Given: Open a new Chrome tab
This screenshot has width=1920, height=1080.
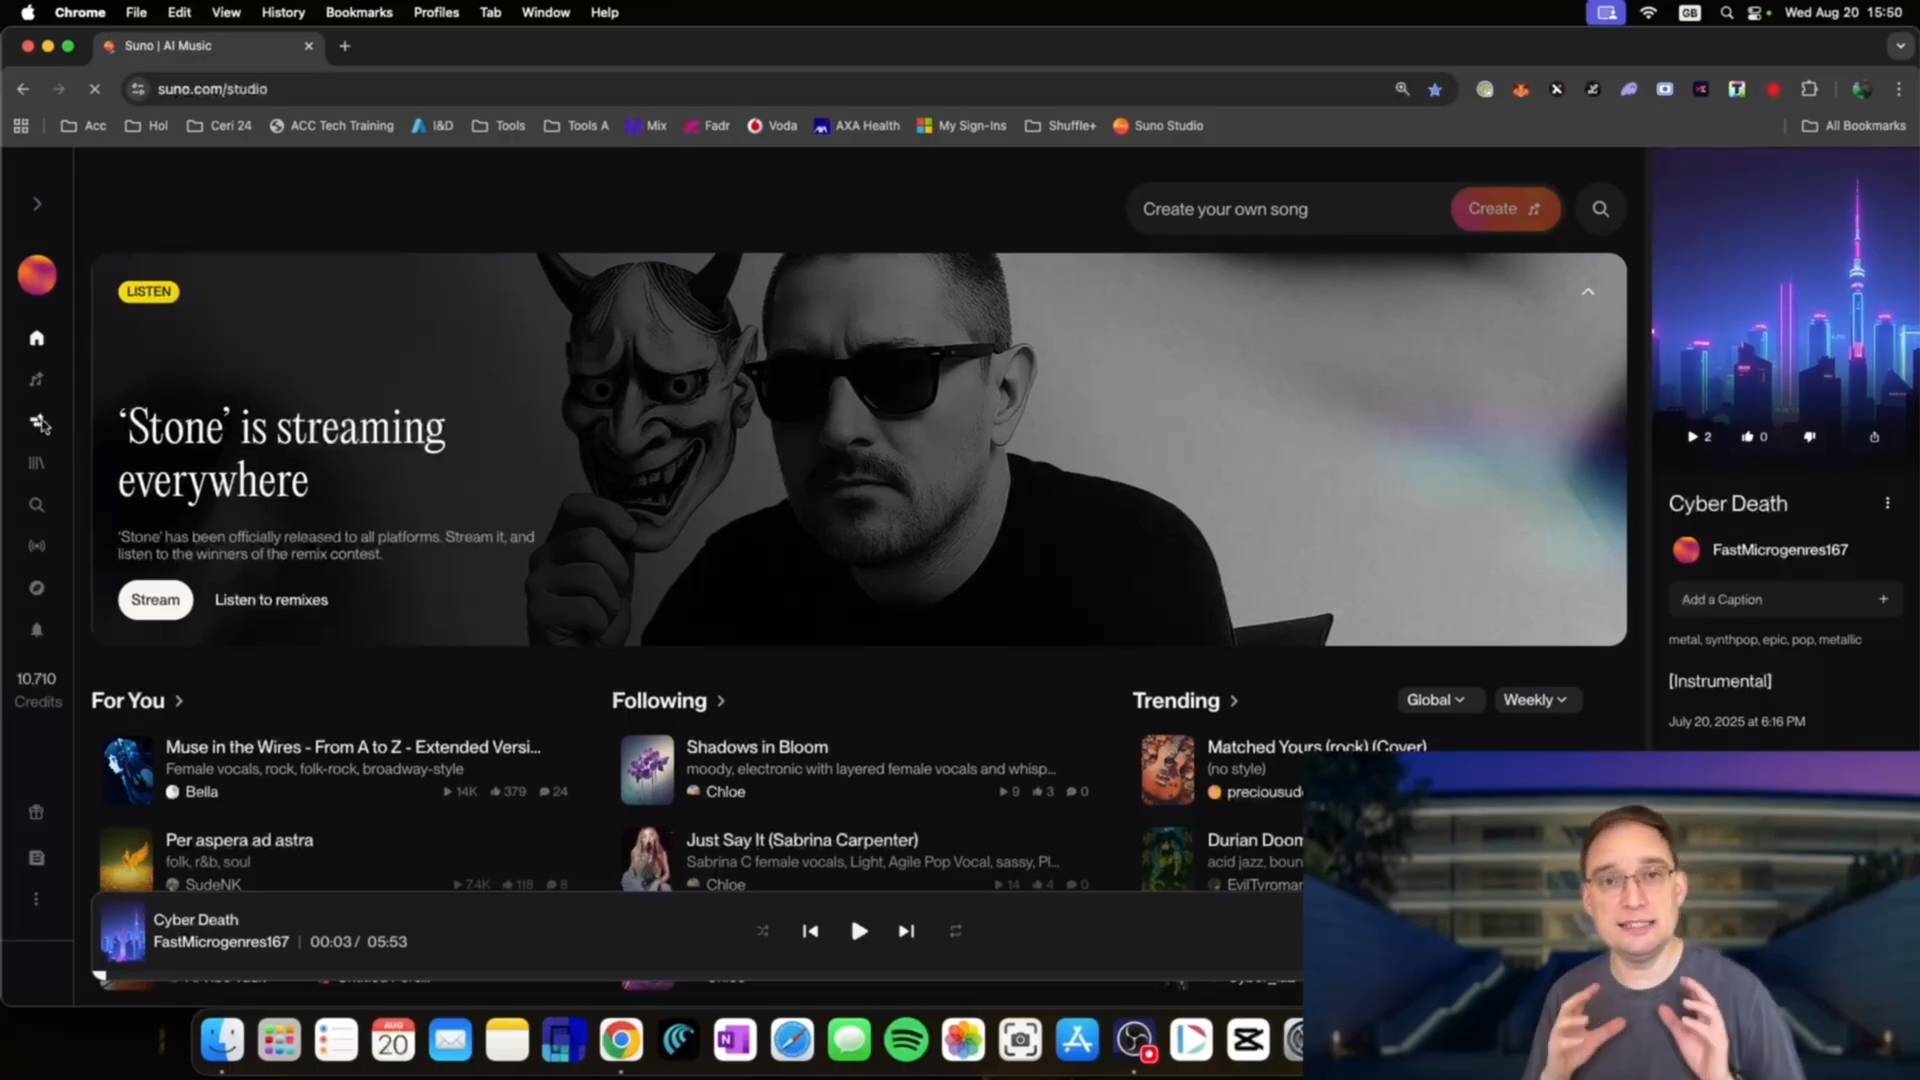Looking at the screenshot, I should point(345,46).
